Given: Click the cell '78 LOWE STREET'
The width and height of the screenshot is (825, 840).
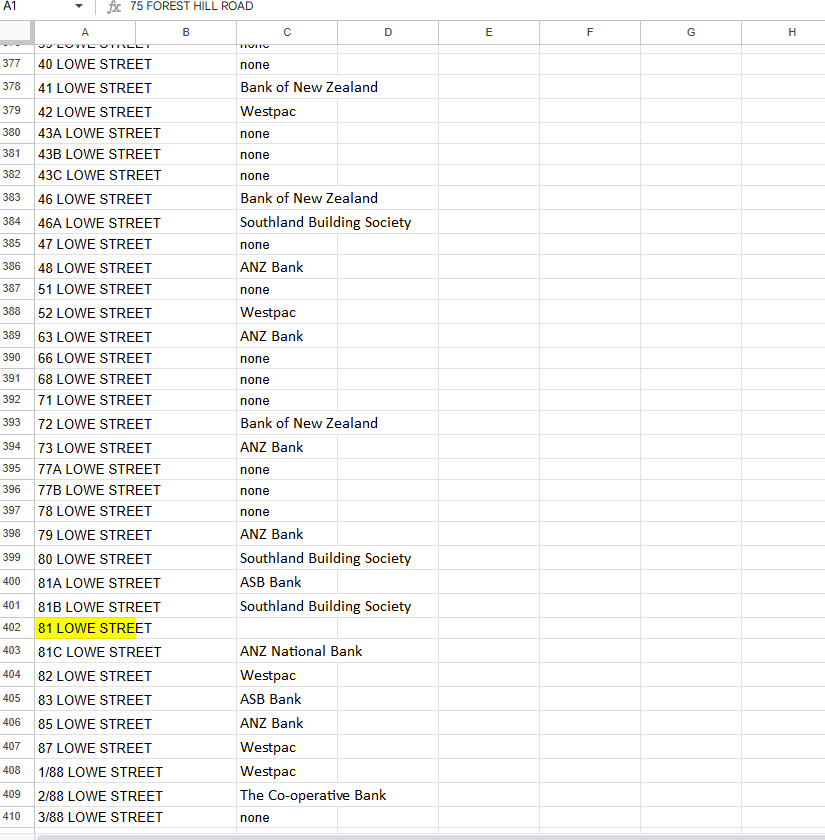Looking at the screenshot, I should pos(85,512).
